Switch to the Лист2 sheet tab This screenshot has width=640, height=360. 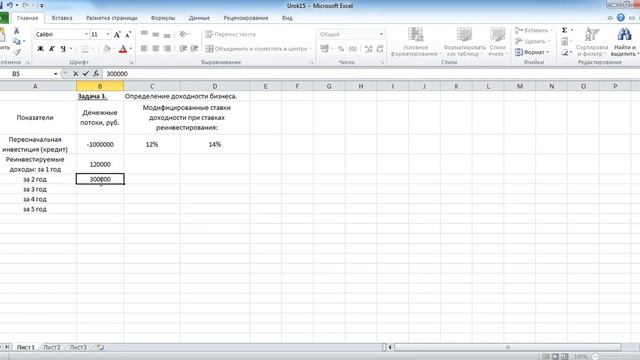pos(52,347)
